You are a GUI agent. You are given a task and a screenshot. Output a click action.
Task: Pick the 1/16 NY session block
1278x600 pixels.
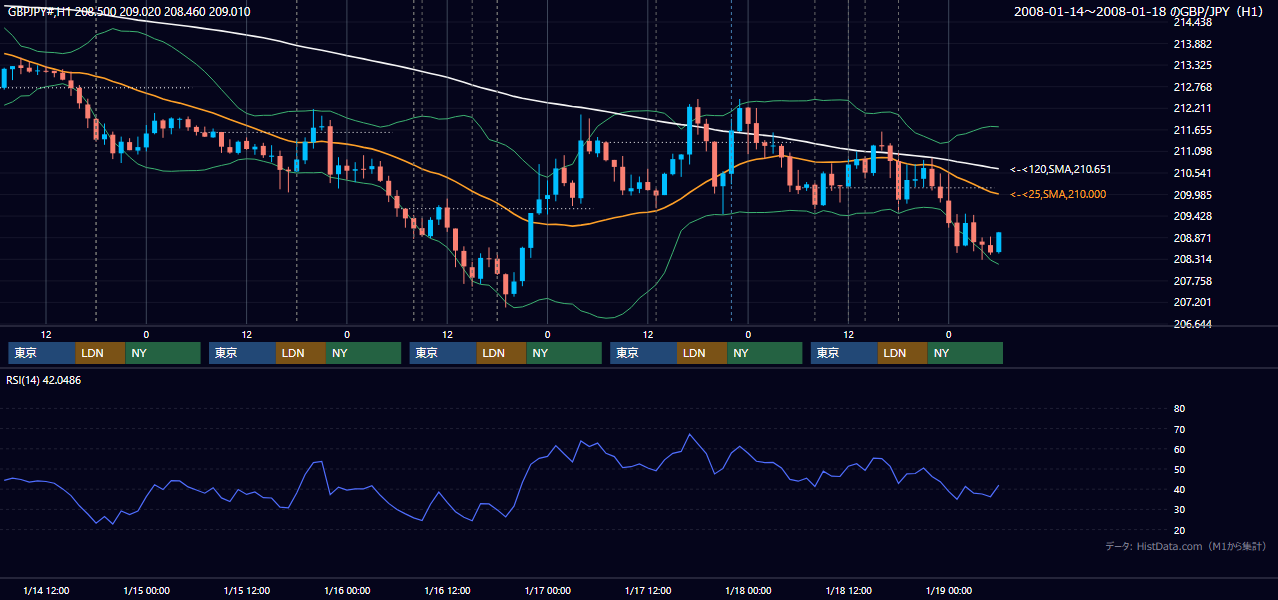pos(564,353)
